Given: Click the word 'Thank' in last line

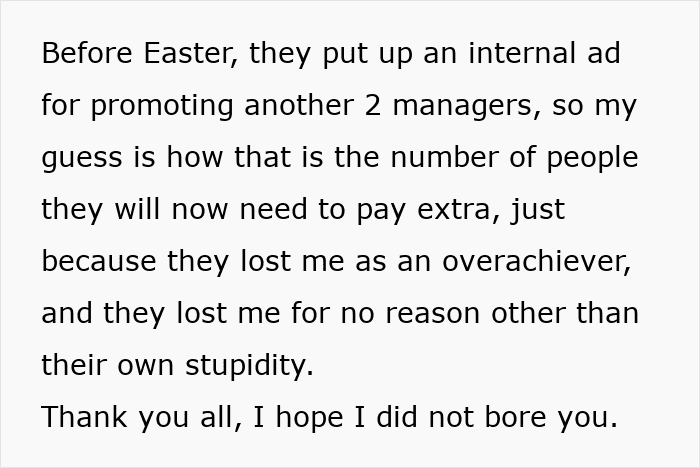Looking at the screenshot, I should (x=84, y=417).
